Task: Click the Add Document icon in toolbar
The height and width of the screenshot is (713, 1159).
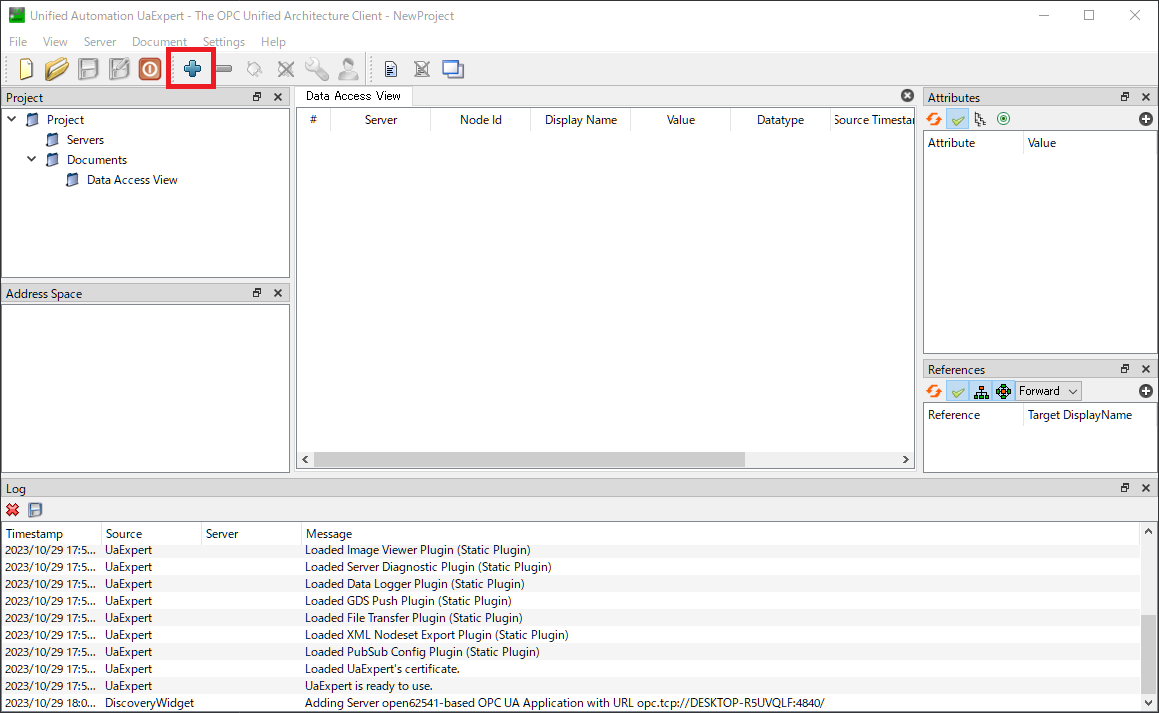Action: [391, 69]
